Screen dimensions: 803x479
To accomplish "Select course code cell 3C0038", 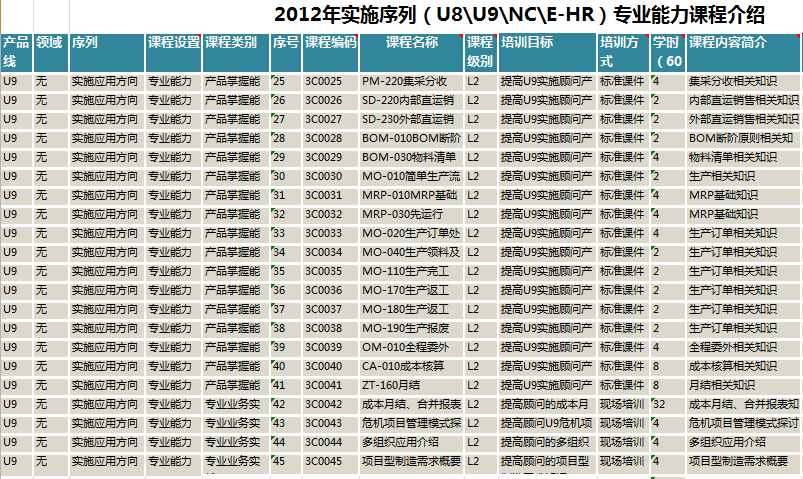I will [330, 328].
